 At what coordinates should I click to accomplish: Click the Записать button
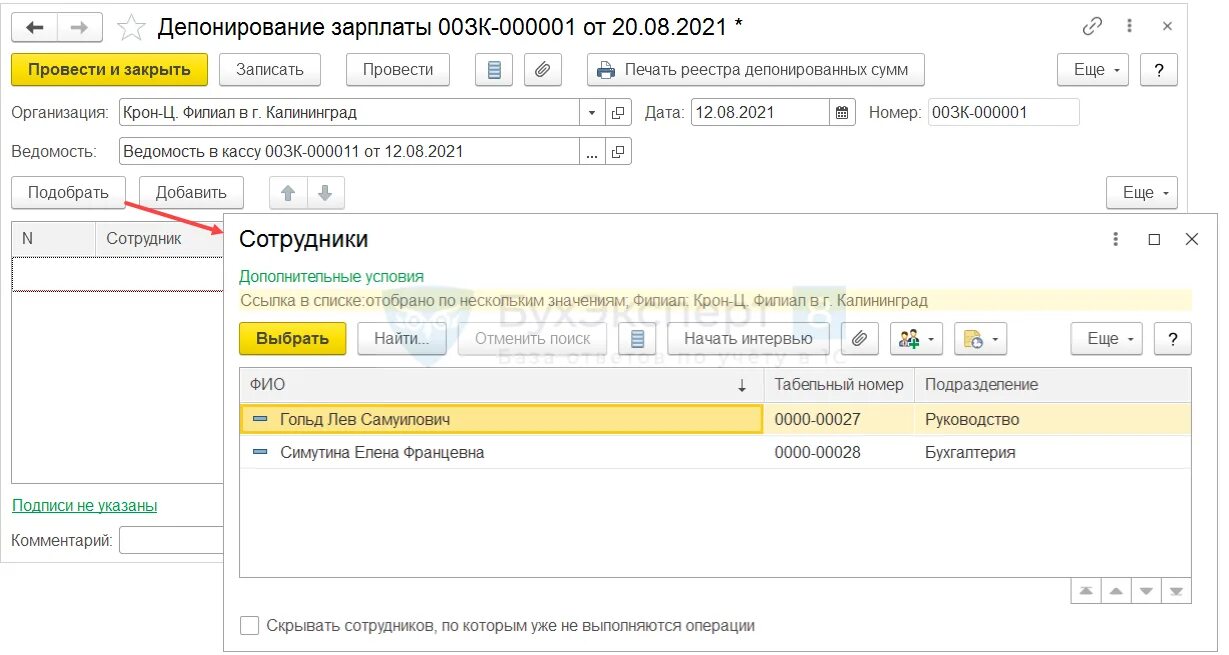click(269, 70)
